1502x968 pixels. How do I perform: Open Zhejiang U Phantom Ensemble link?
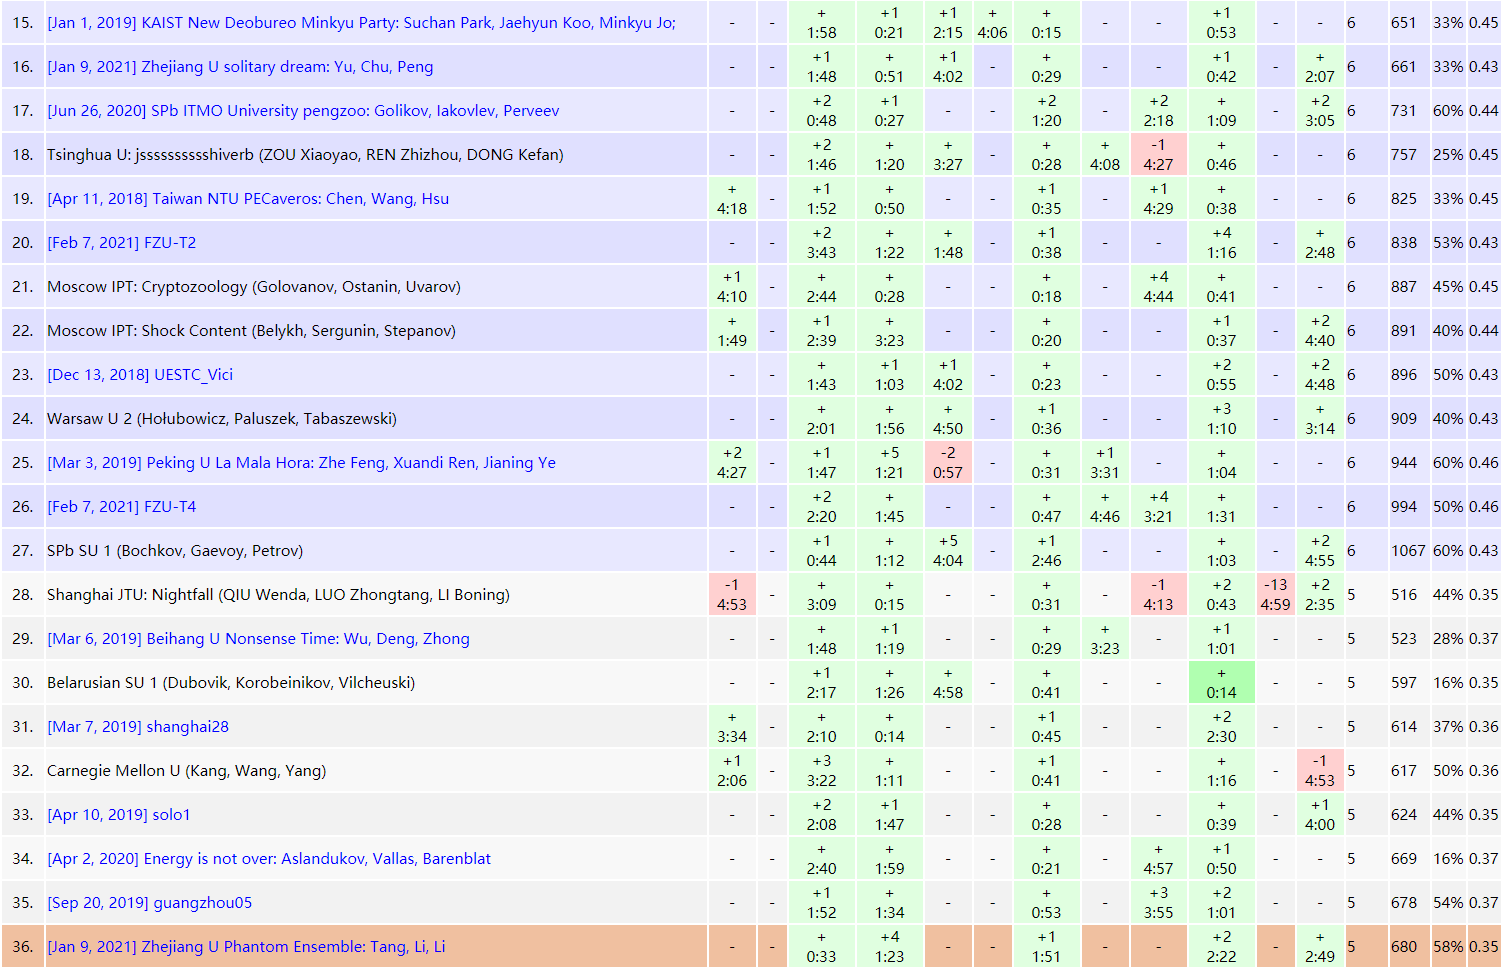click(246, 947)
